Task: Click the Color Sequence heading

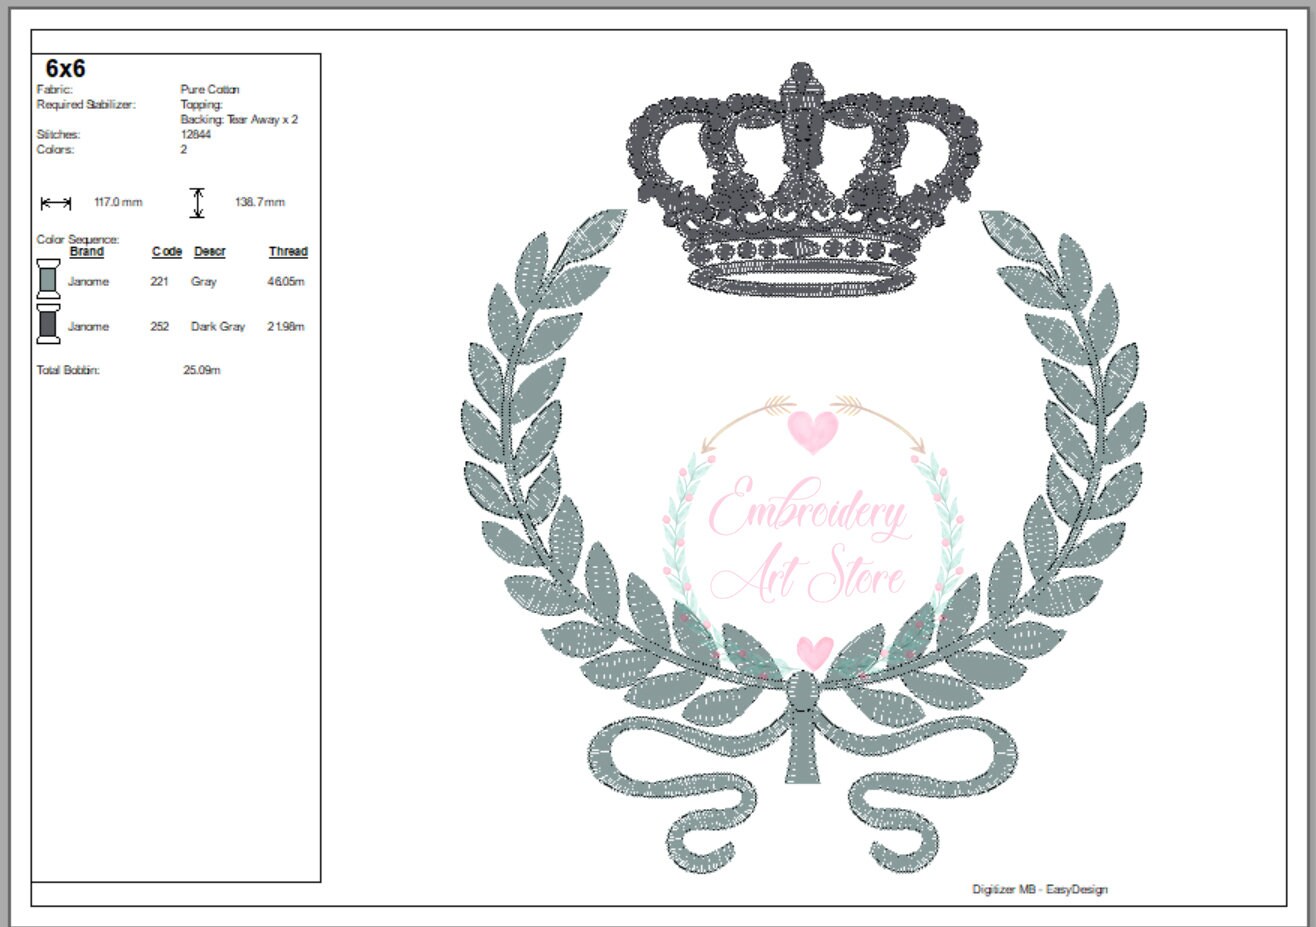Action: pyautogui.click(x=76, y=240)
